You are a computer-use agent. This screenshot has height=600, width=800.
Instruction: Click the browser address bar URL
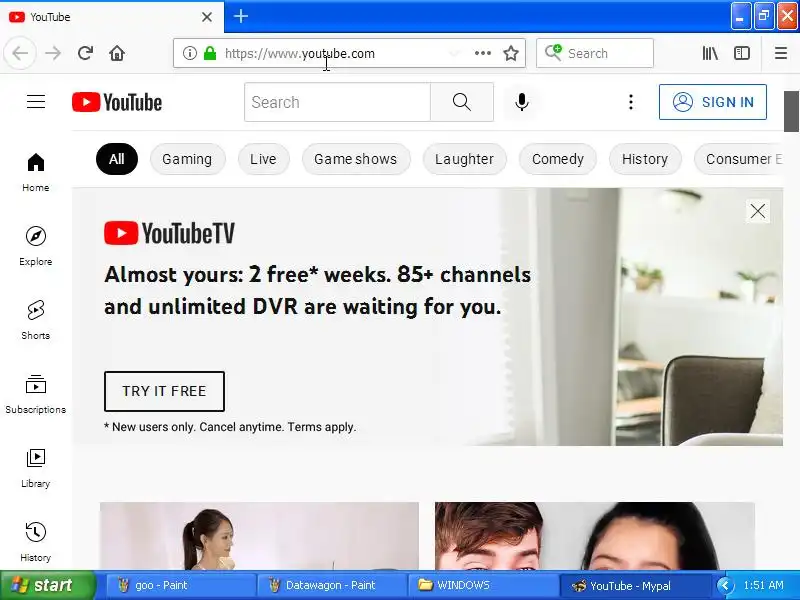[x=299, y=53]
